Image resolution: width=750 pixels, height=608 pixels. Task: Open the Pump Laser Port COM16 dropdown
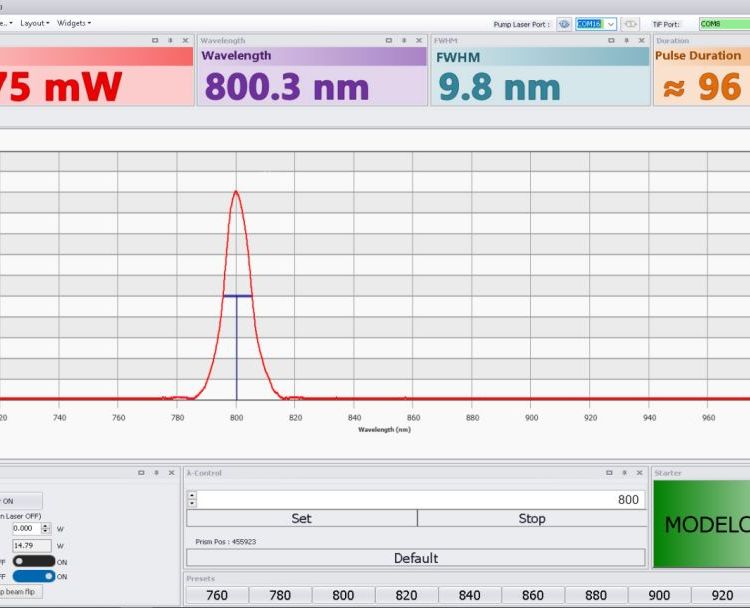[x=611, y=24]
